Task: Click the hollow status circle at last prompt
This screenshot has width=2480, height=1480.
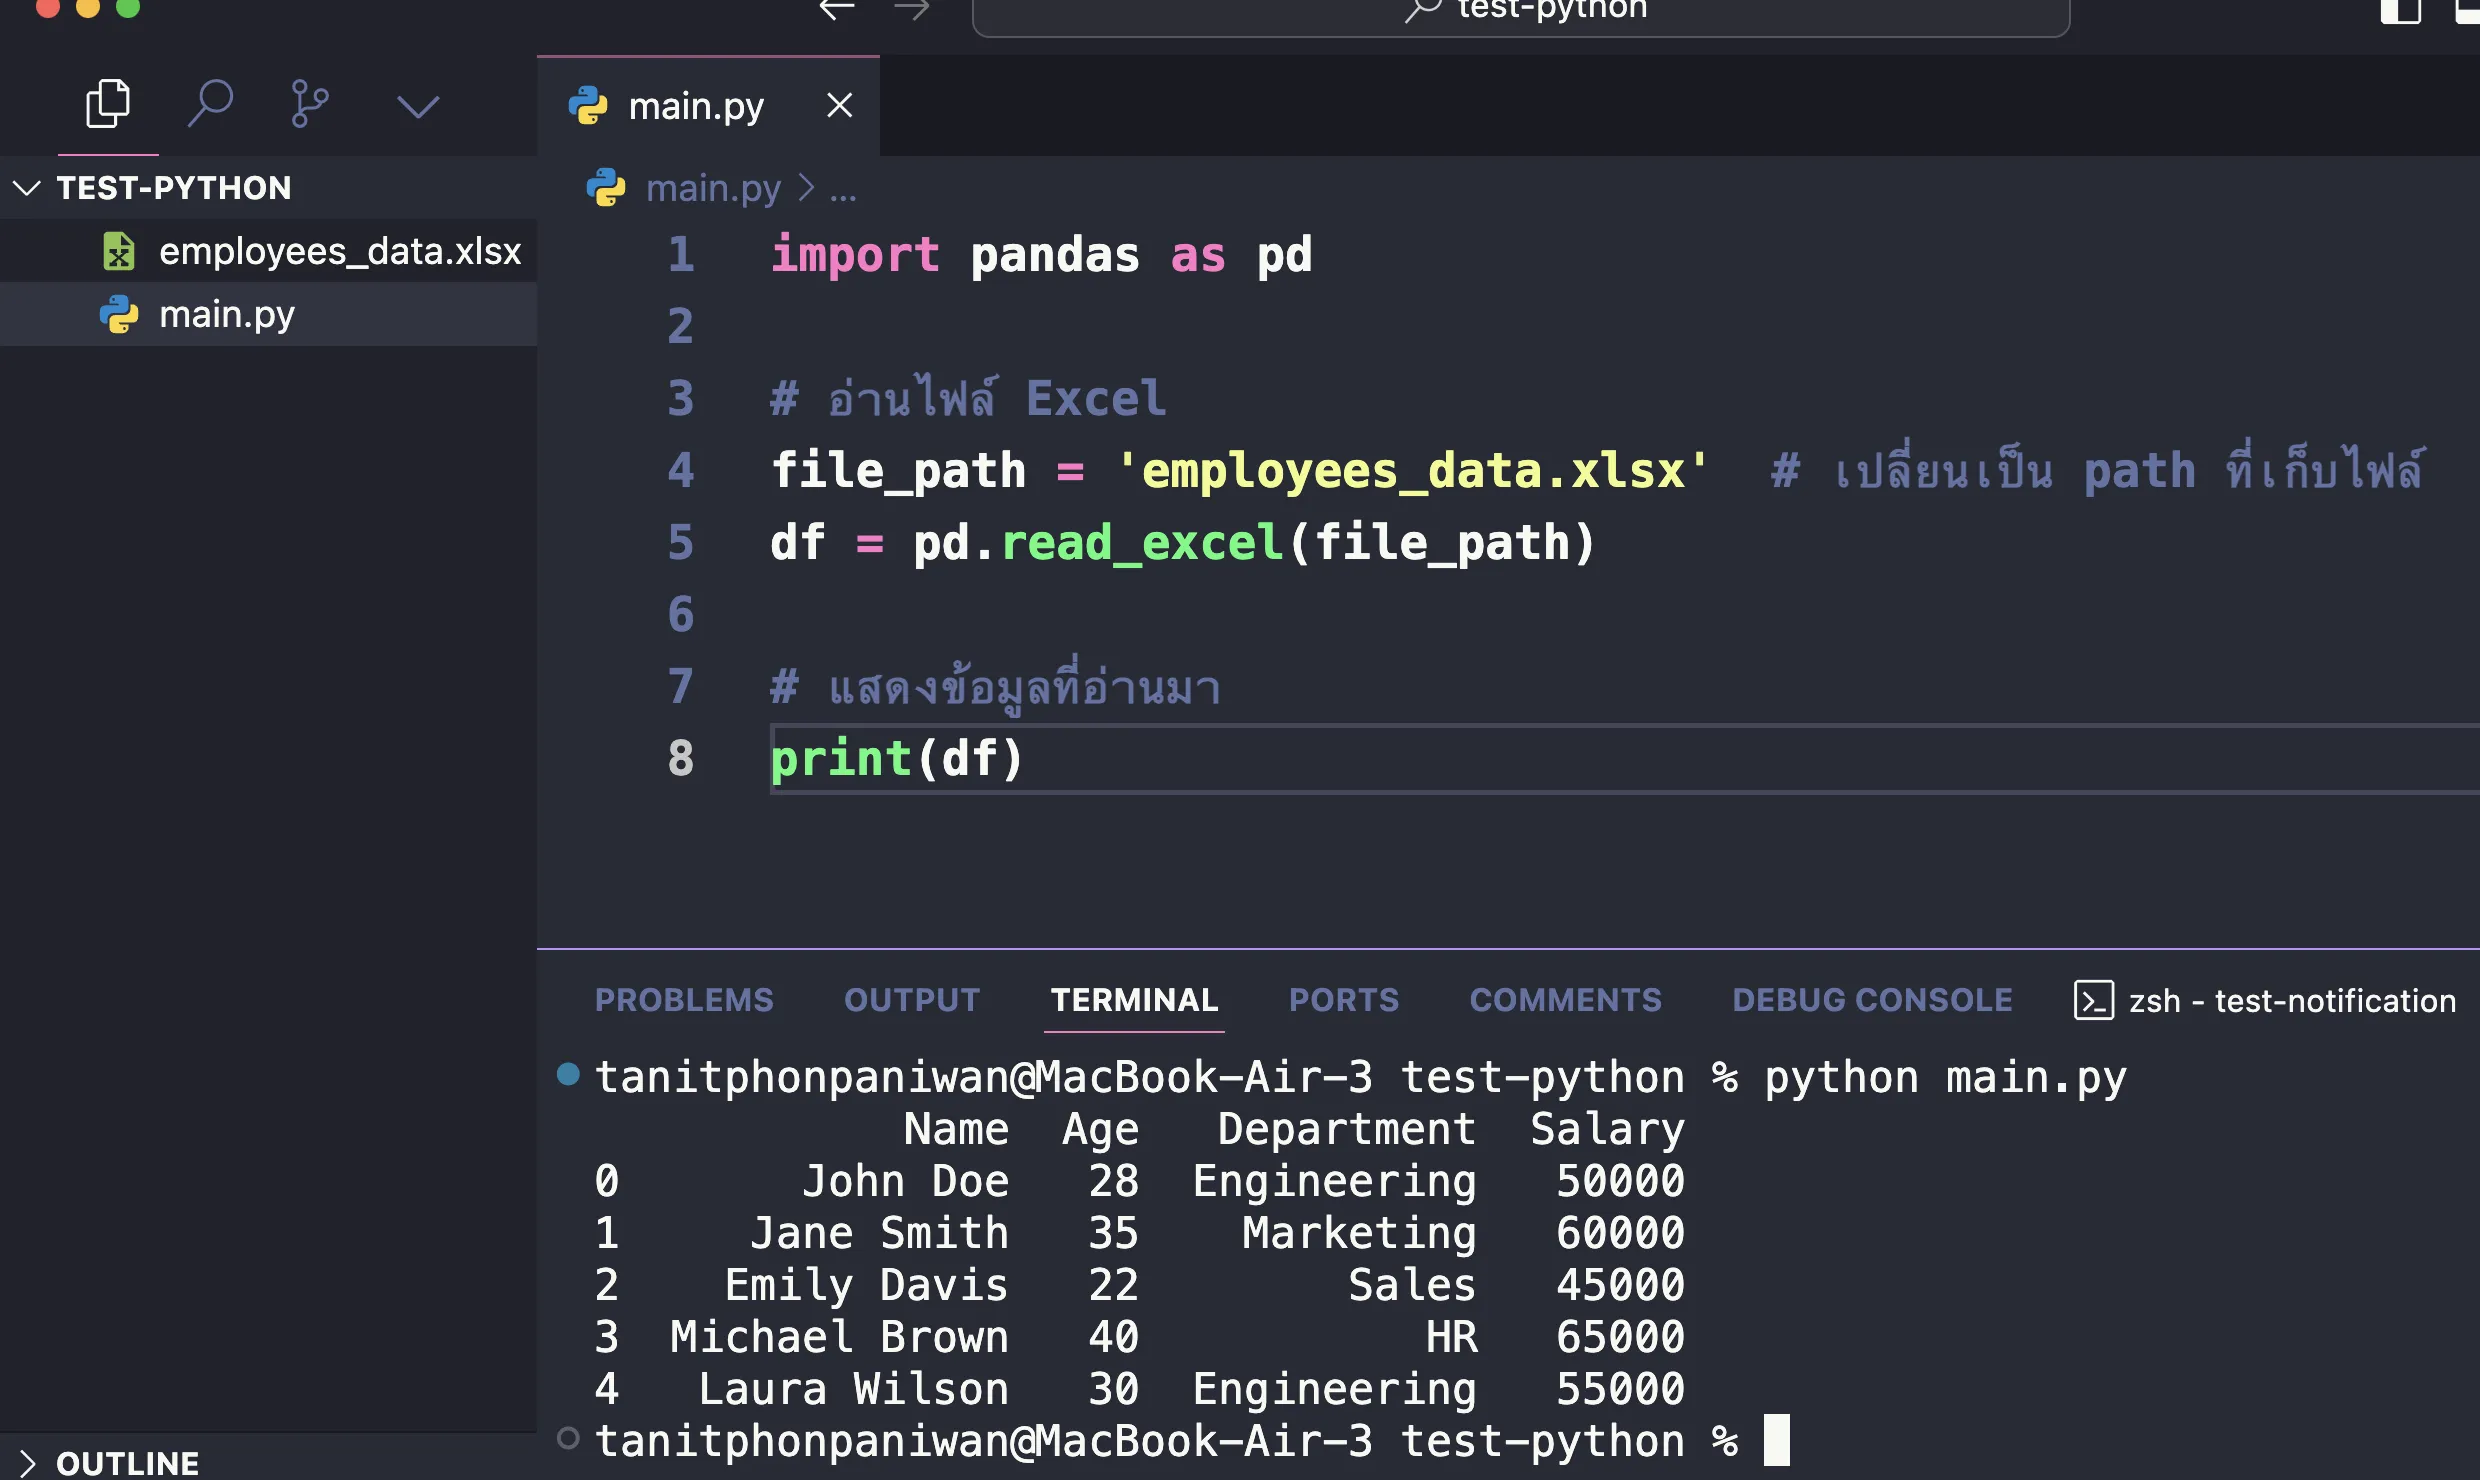Action: [568, 1438]
